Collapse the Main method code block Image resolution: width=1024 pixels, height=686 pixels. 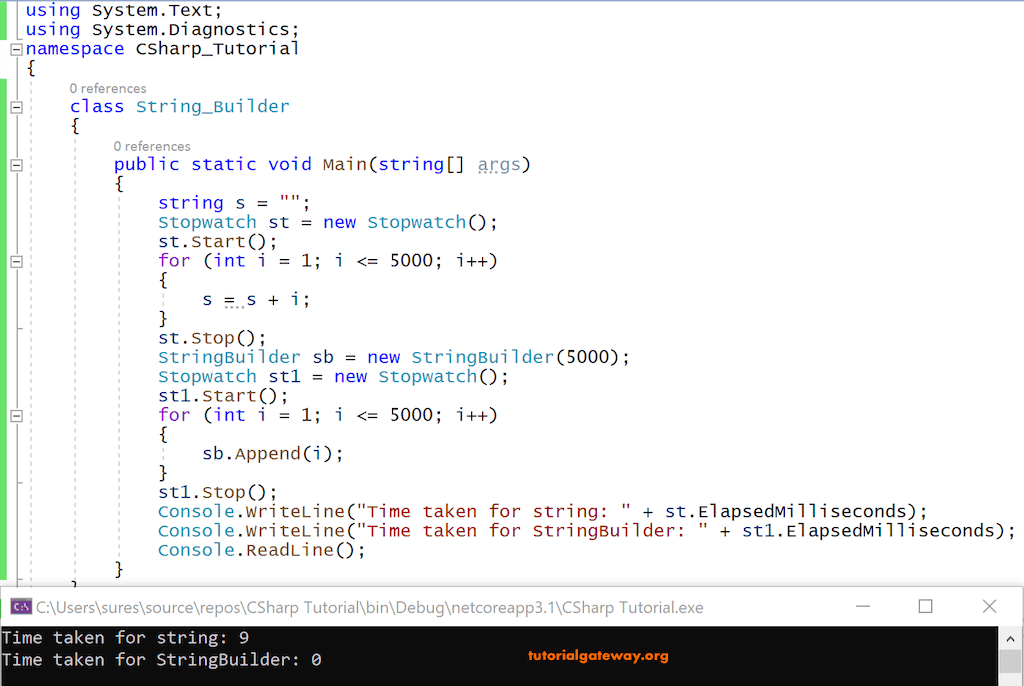click(14, 164)
